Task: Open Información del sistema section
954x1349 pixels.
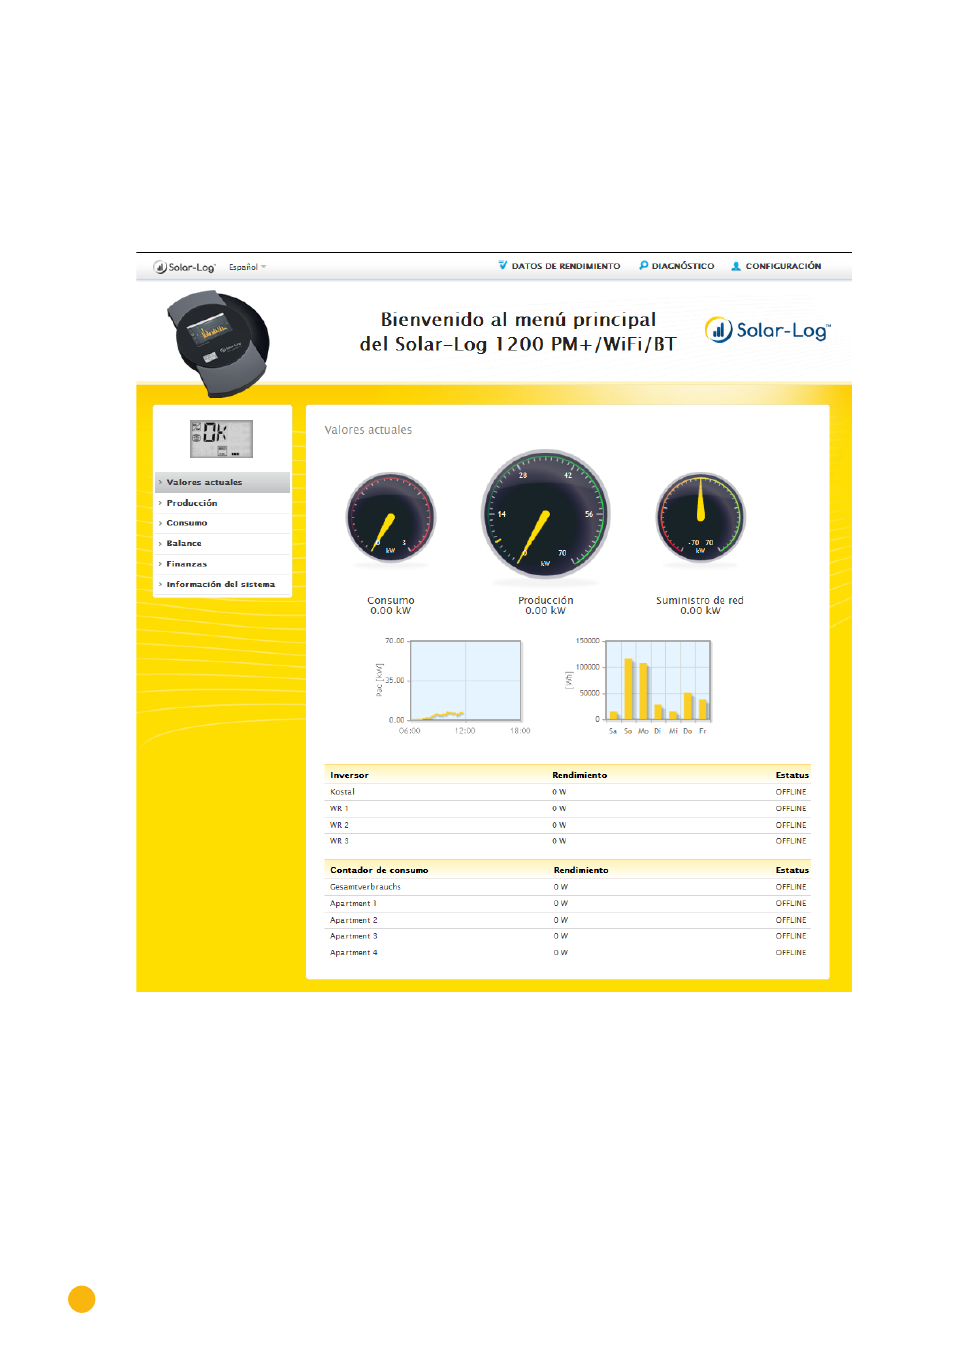Action: pyautogui.click(x=220, y=584)
